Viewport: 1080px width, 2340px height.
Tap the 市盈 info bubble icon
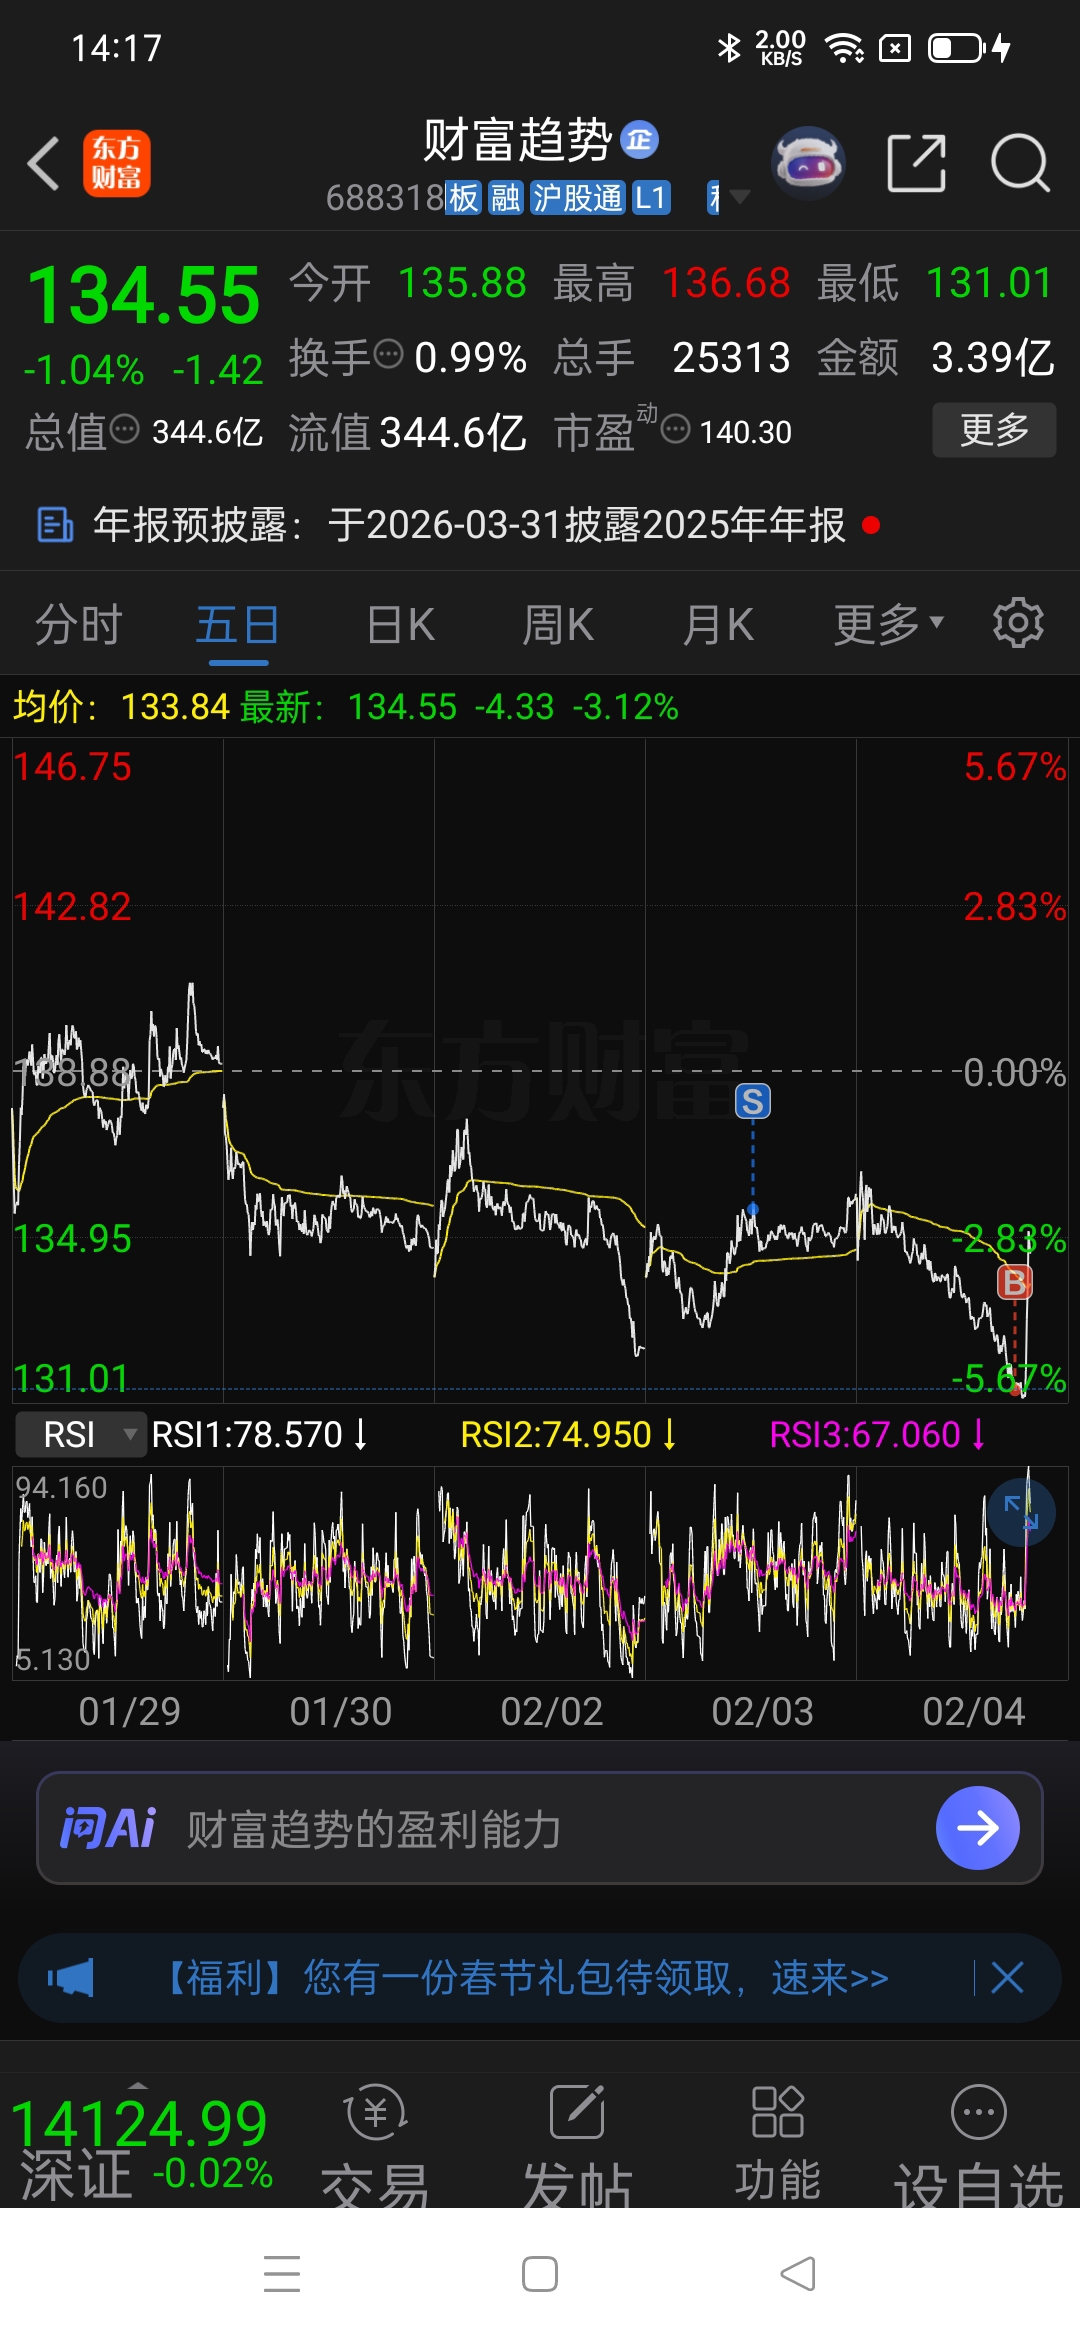[x=676, y=429]
